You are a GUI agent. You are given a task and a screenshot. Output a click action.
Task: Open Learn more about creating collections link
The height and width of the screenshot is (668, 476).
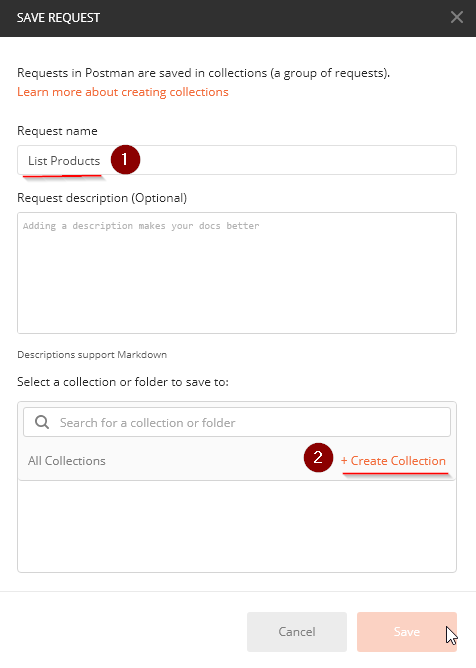[x=123, y=92]
